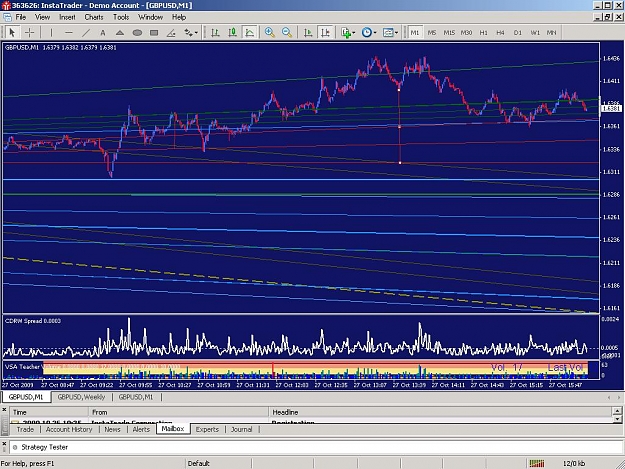Zoom in on the chart
Image resolution: width=625 pixels, height=469 pixels.
pyautogui.click(x=270, y=33)
